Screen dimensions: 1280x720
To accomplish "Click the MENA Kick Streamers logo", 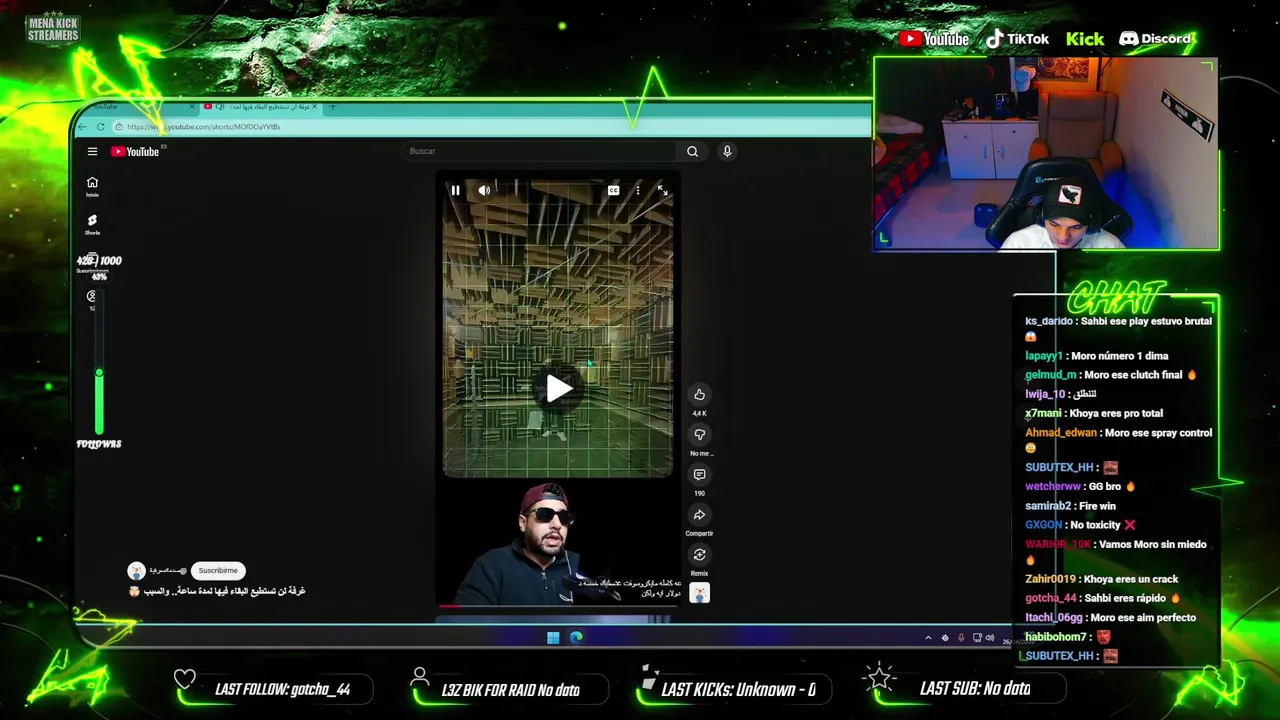I will [53, 29].
